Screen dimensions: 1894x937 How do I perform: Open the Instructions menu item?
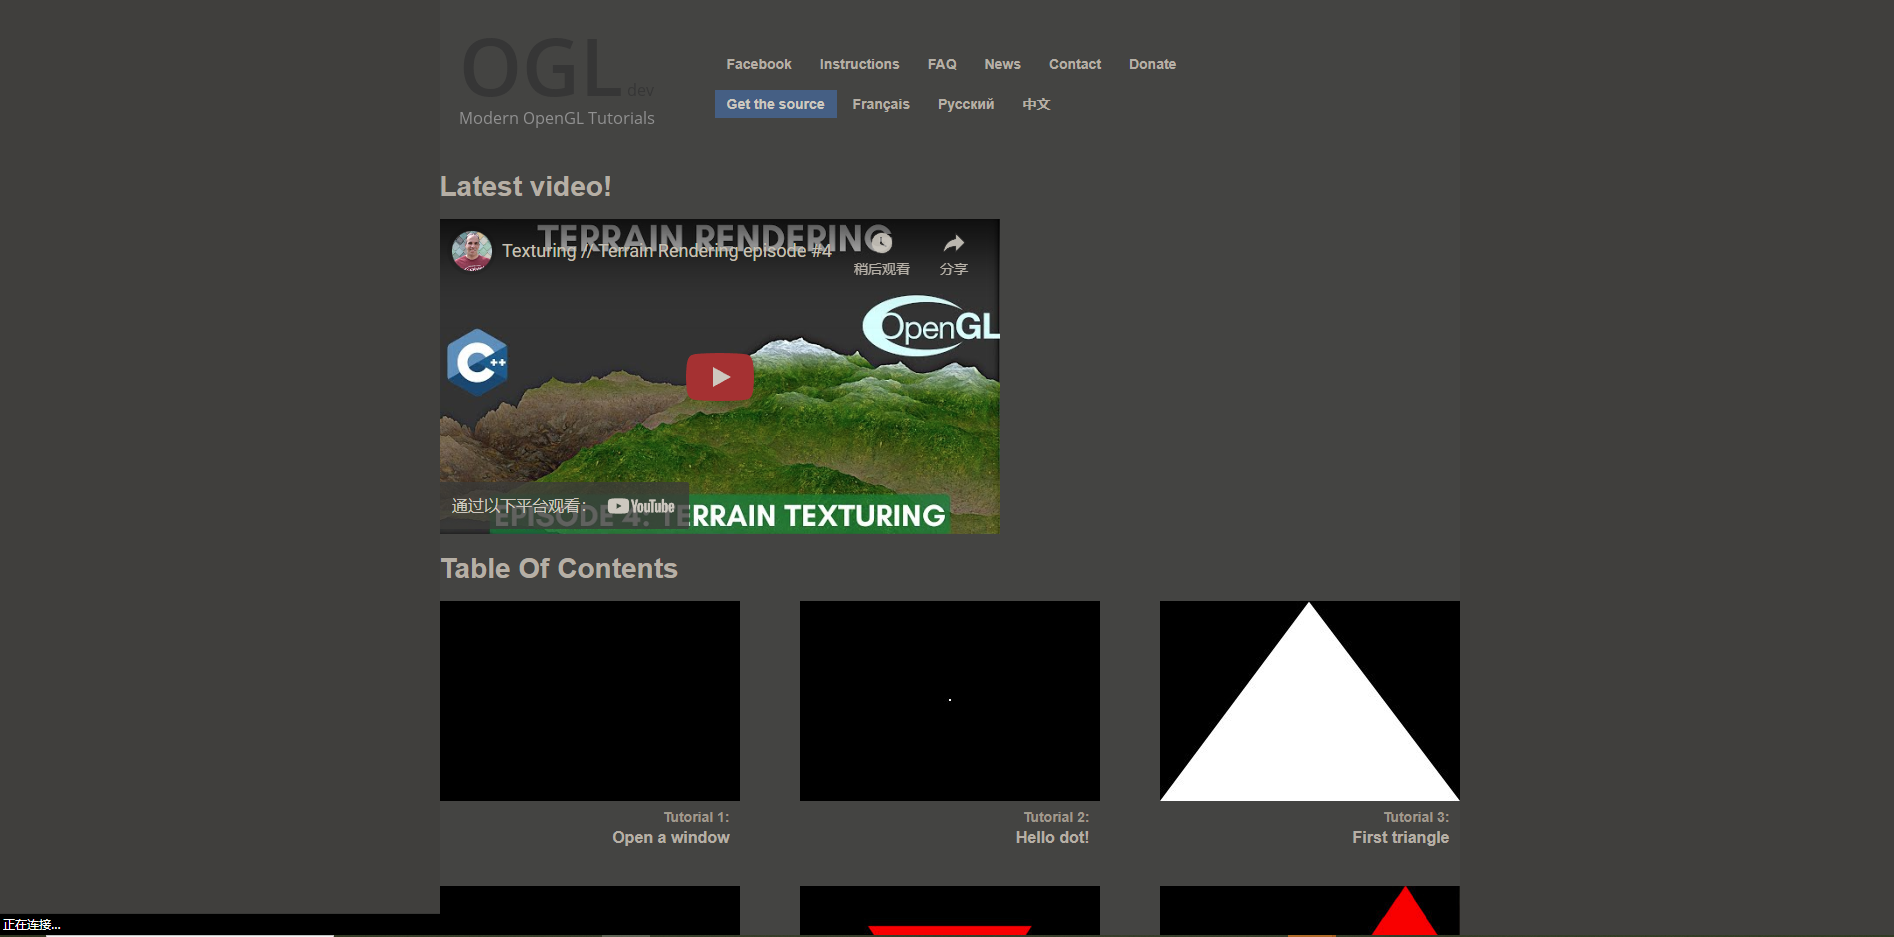[x=860, y=64]
